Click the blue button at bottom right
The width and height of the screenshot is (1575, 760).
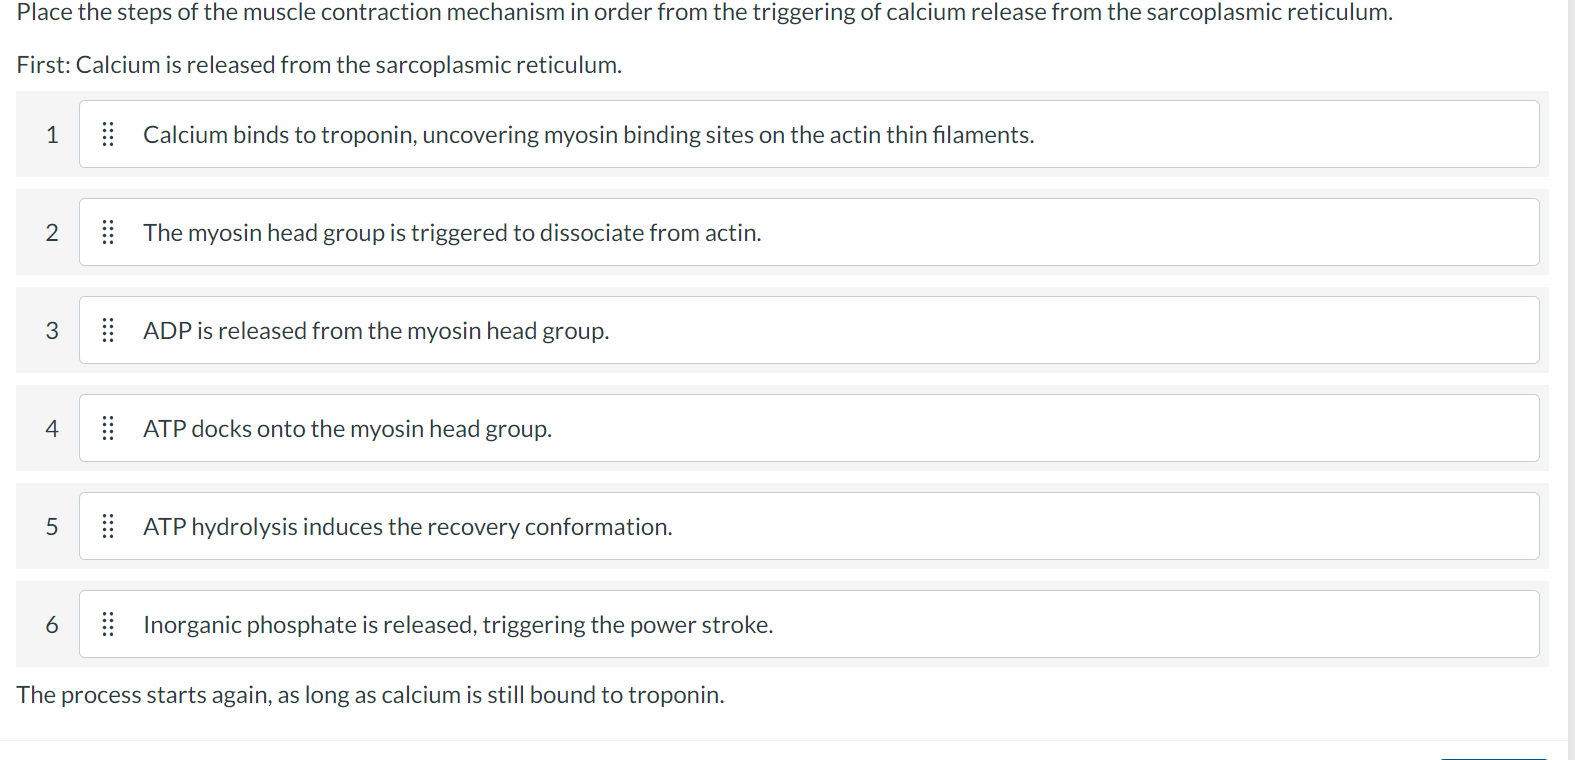[x=1493, y=757]
